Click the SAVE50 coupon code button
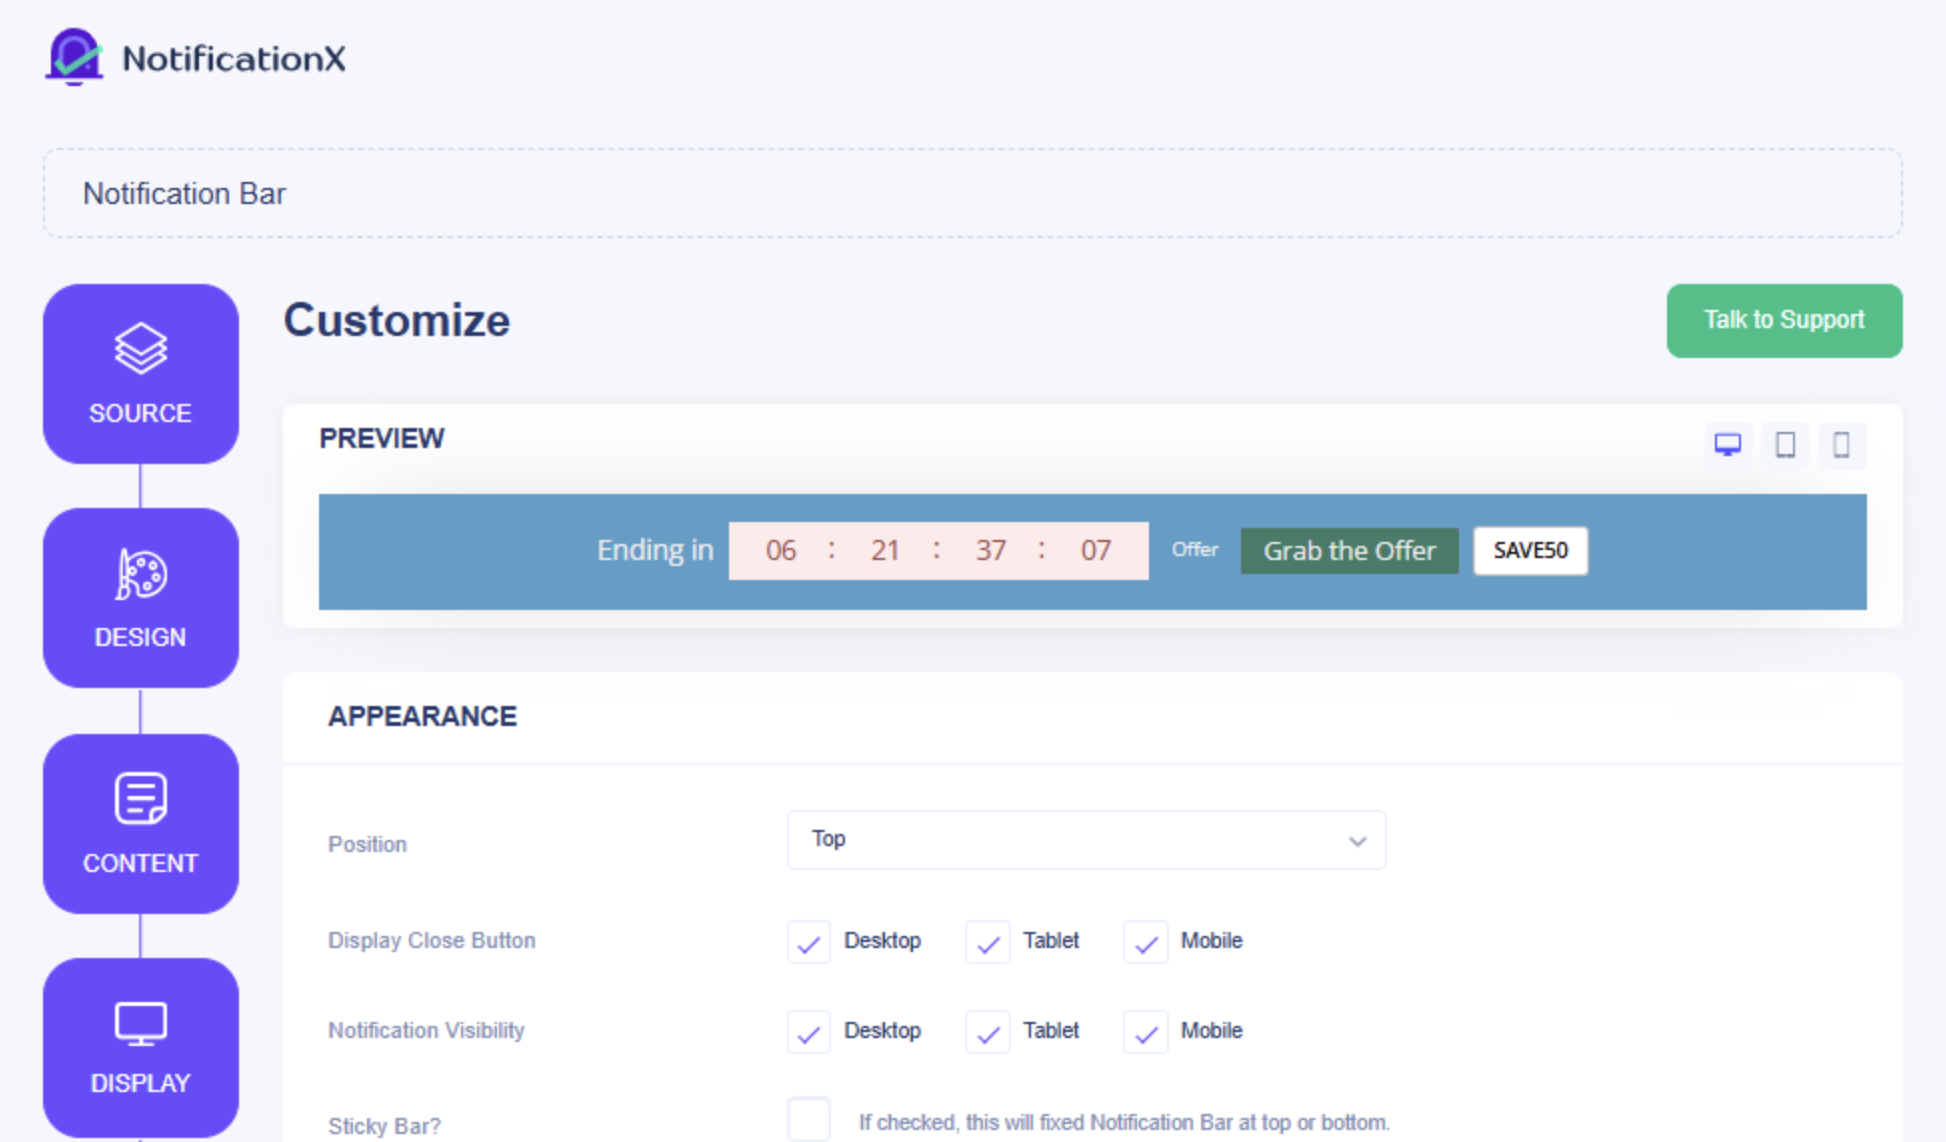Screen dimensions: 1946x1142 coord(1530,551)
